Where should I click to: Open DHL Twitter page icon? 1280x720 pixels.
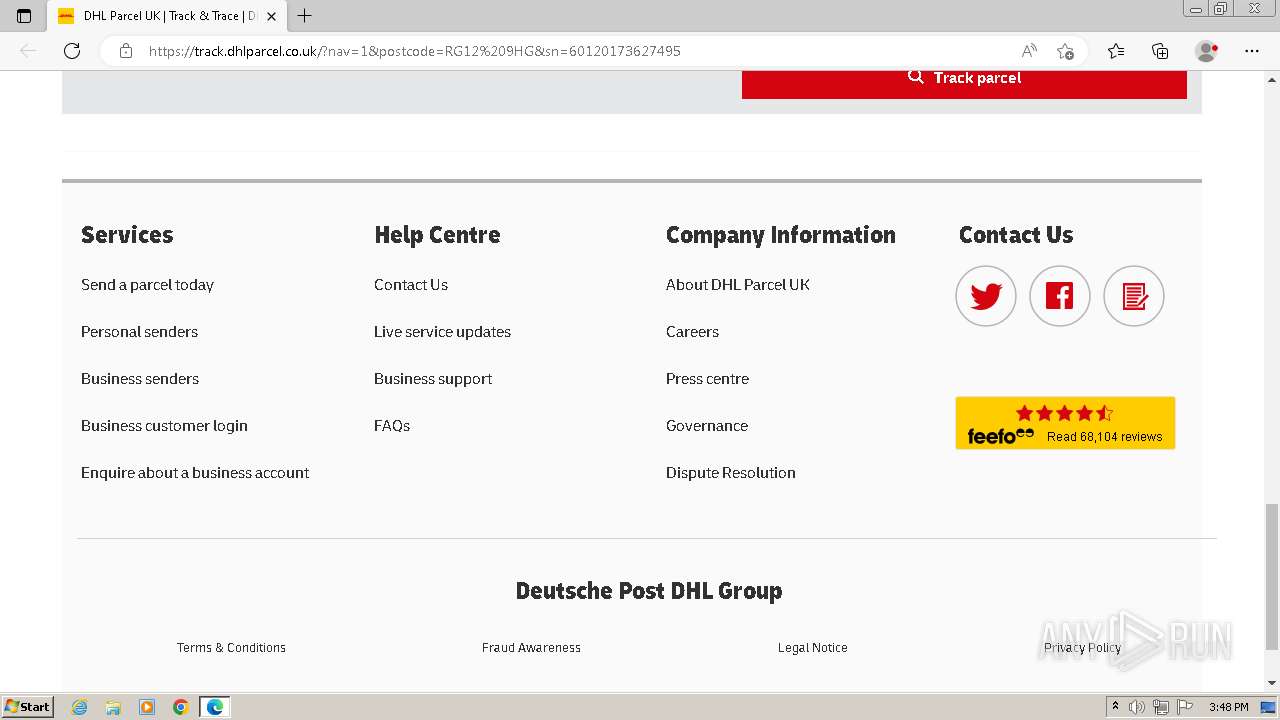point(986,296)
